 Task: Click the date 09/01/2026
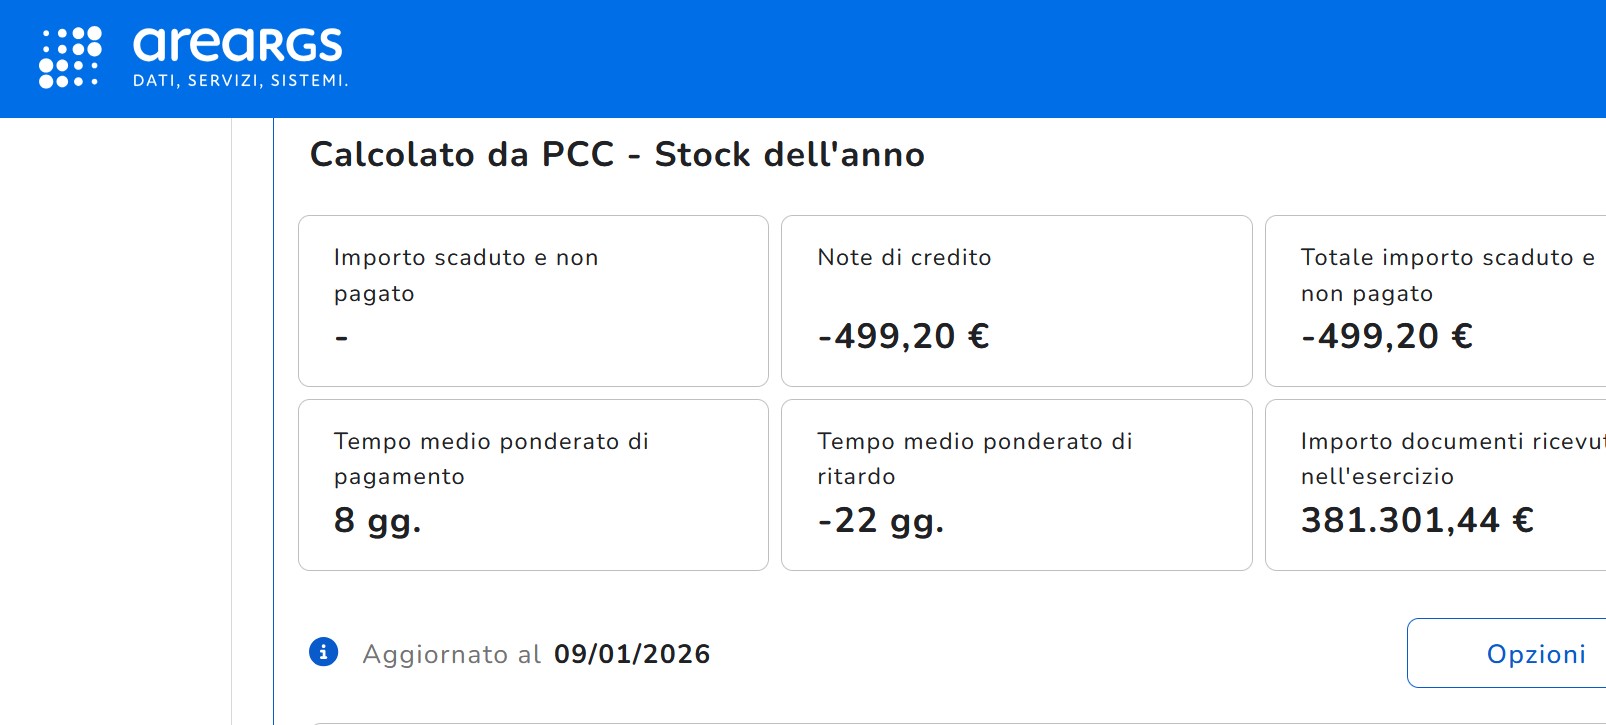(x=632, y=654)
